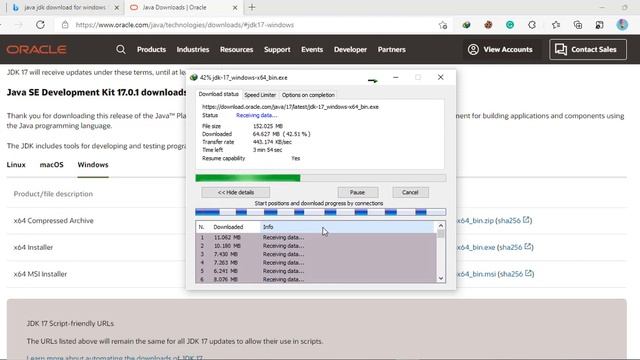Select connection row 2 with 10.180 MB
Screen dimensions: 640x360
click(316, 246)
